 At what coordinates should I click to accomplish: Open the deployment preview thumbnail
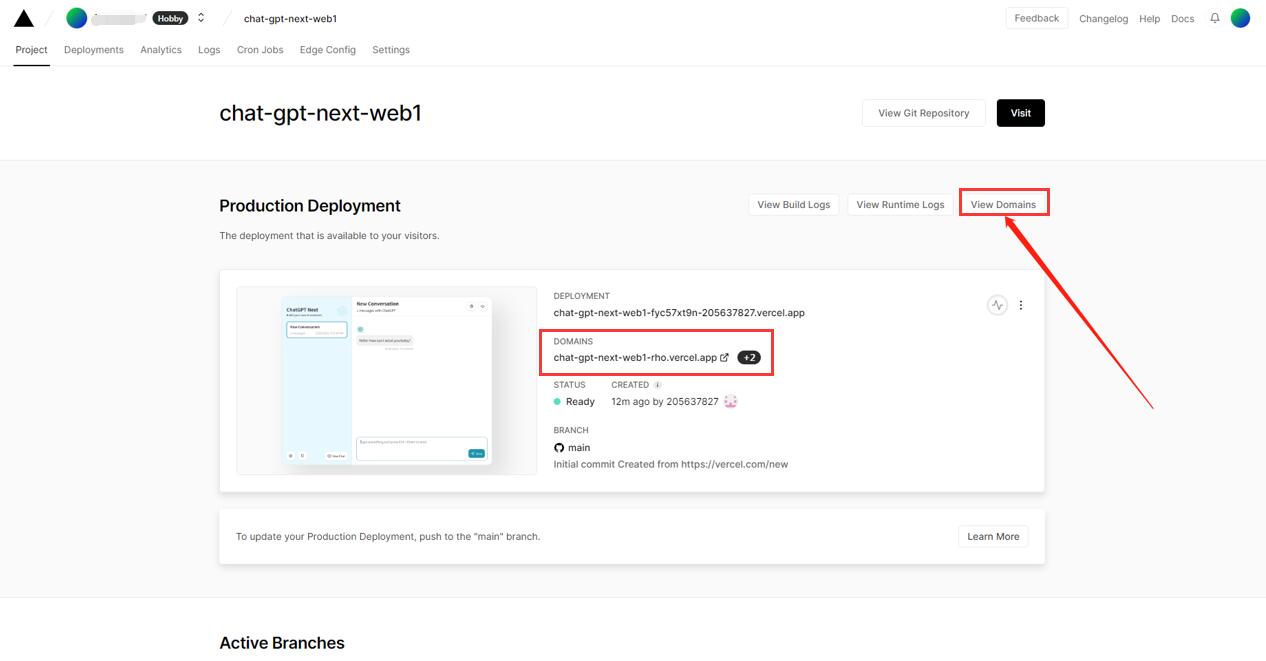tap(387, 381)
